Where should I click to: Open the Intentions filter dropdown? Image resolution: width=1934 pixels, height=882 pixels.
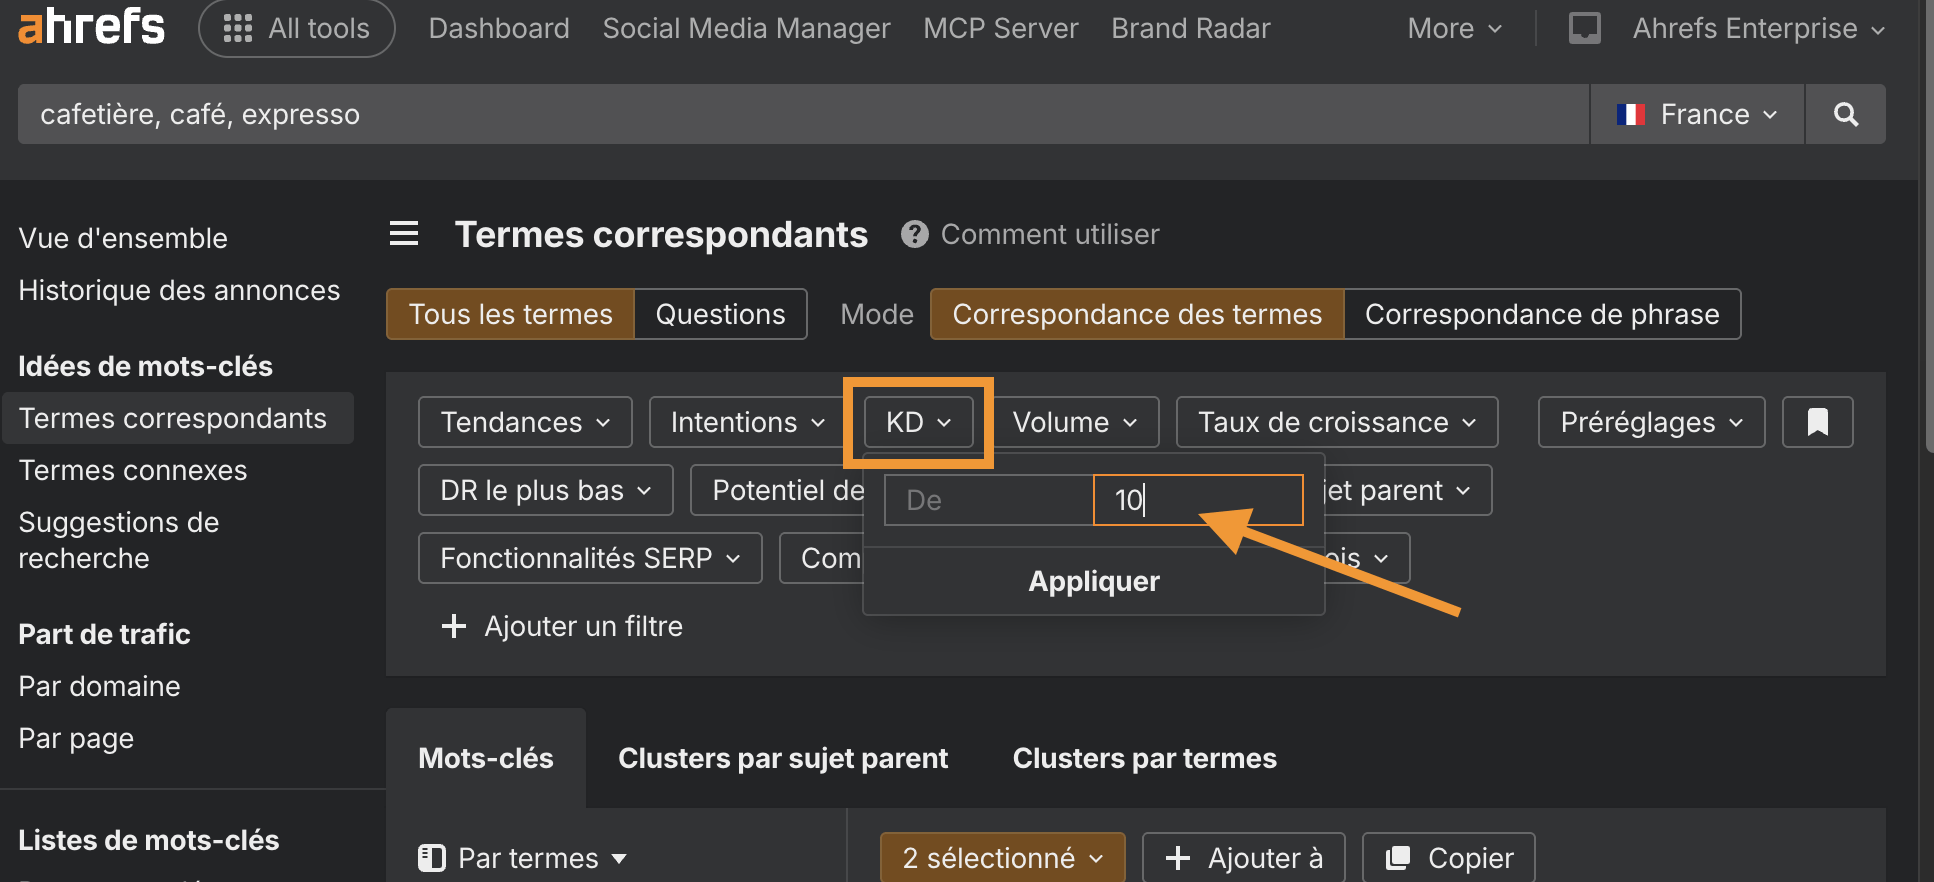click(747, 422)
